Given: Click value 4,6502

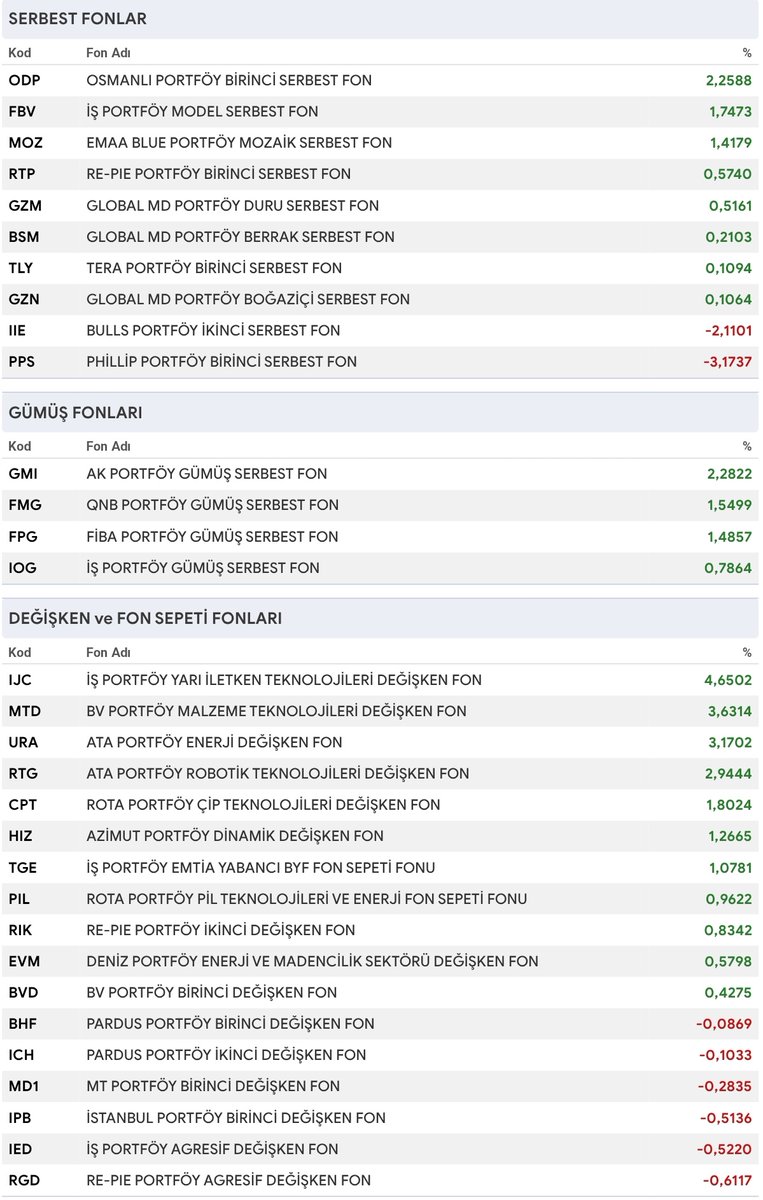Looking at the screenshot, I should [728, 680].
